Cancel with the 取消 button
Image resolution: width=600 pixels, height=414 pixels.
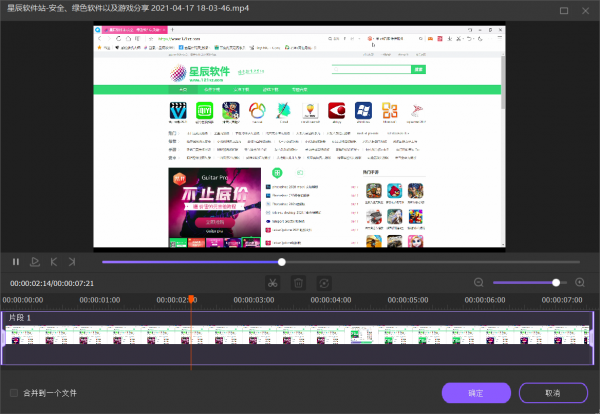click(x=553, y=393)
